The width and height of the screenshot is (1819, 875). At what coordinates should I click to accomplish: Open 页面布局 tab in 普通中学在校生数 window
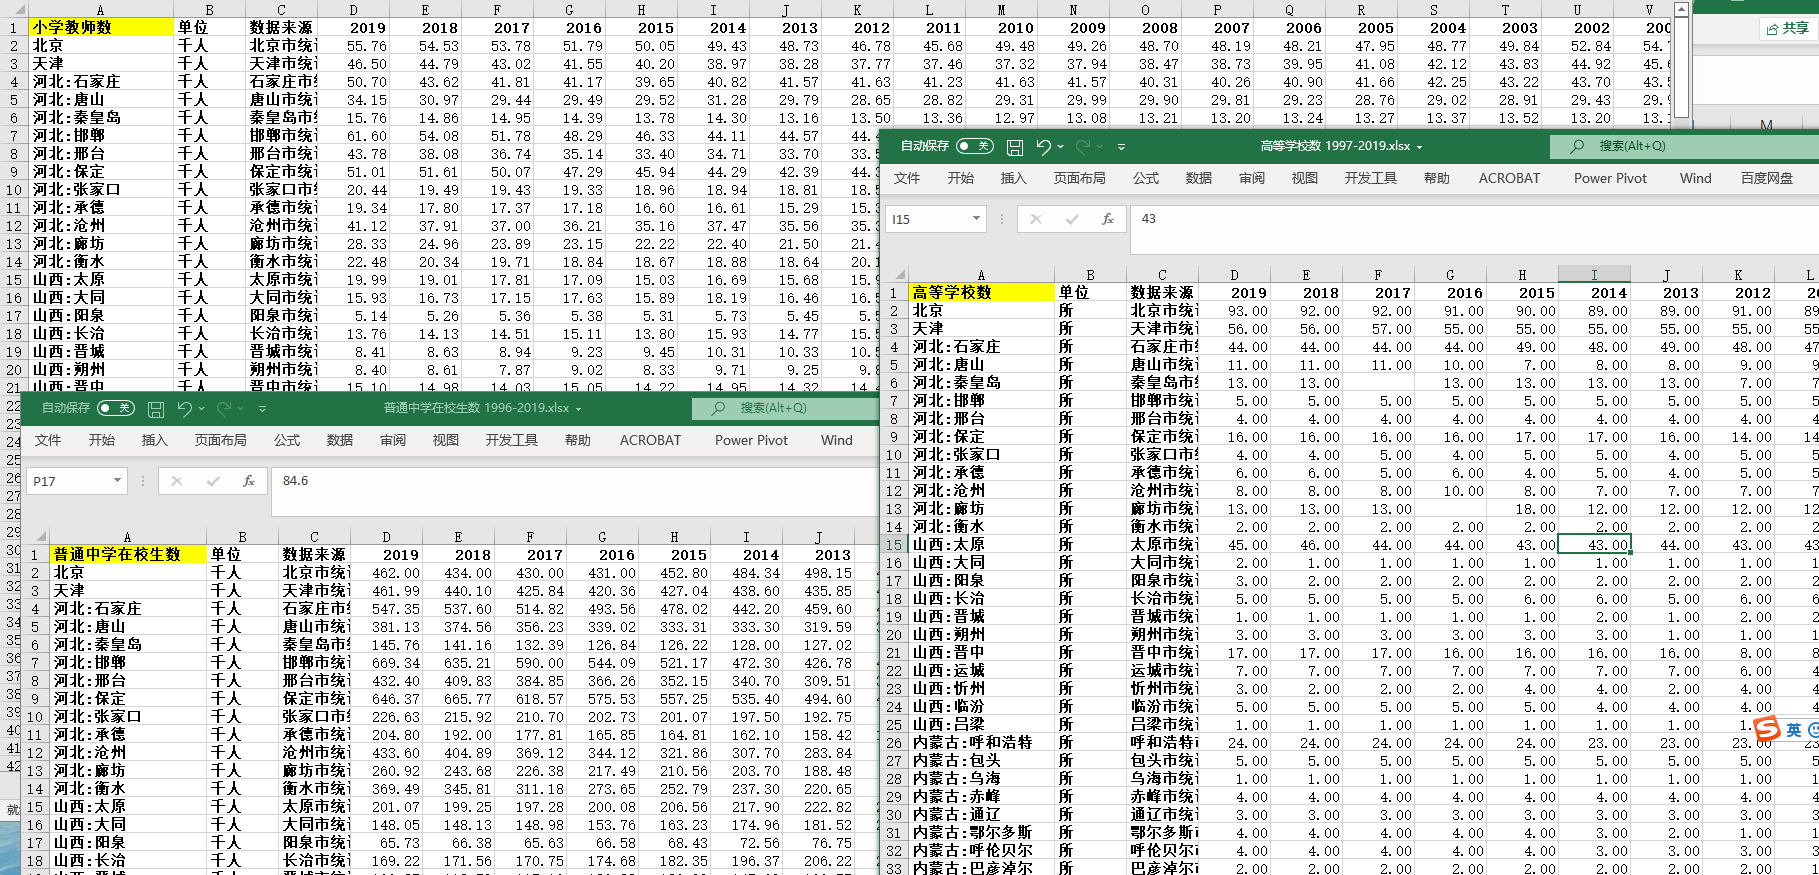221,440
